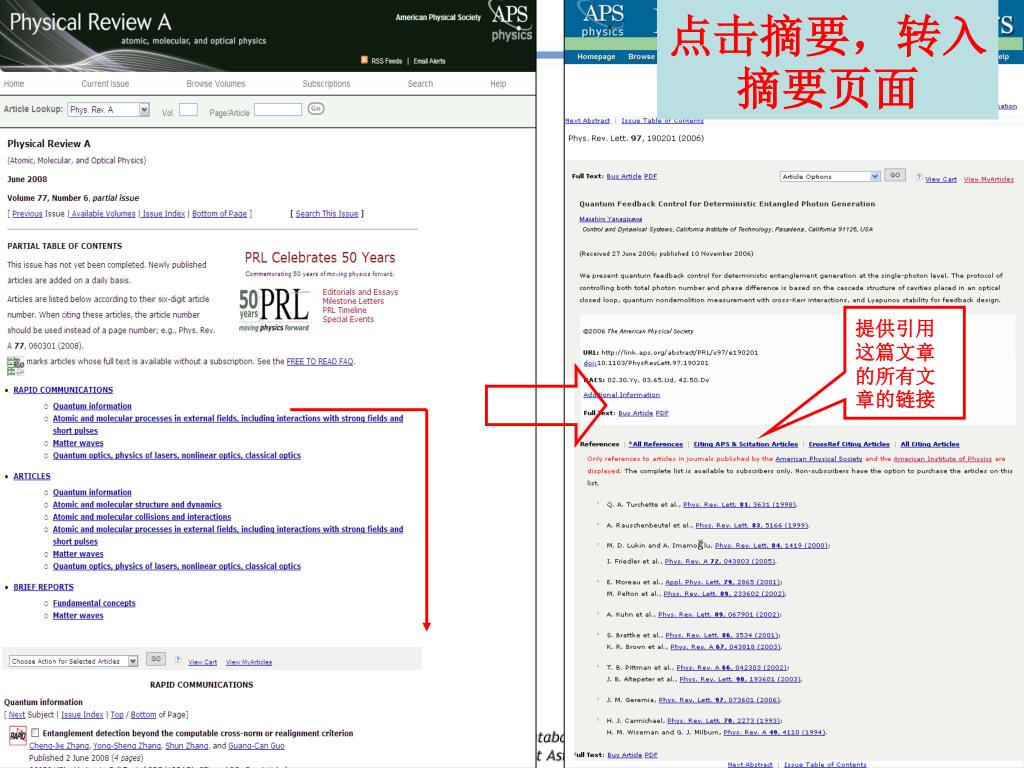1024x768 pixels.
Task: Click help icon beside right View Cart
Action: point(919,177)
